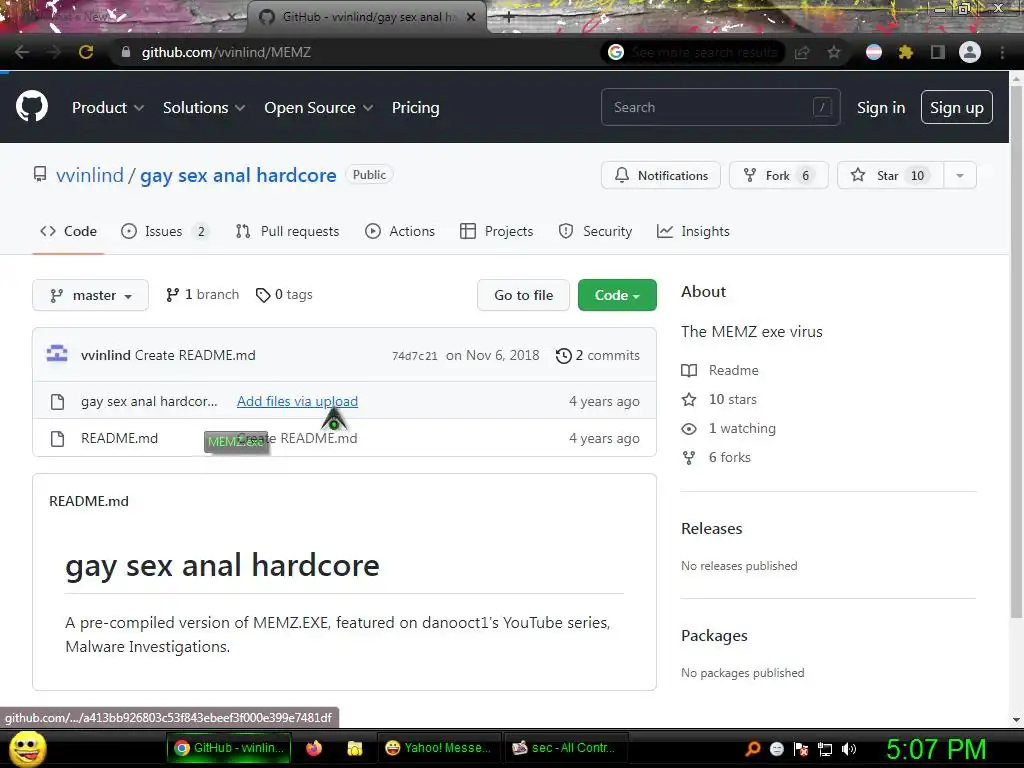Click the page vertical scrollbar
Image resolution: width=1024 pixels, height=768 pixels.
click(1016, 353)
